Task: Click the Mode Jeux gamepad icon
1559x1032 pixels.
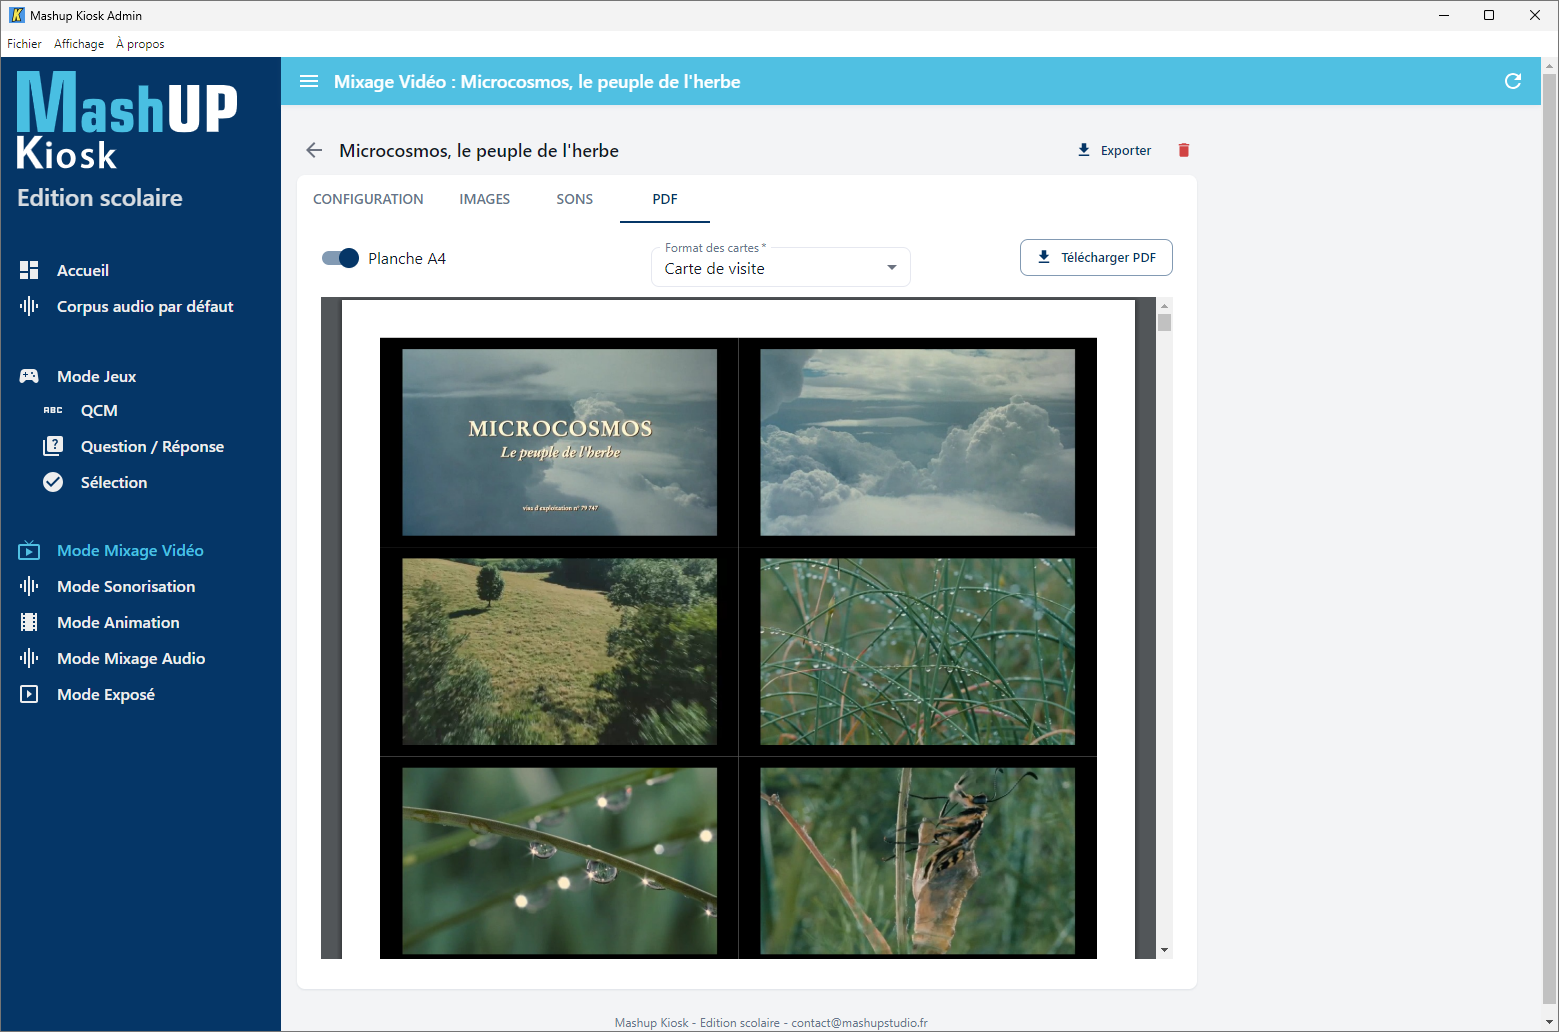Action: 29,376
